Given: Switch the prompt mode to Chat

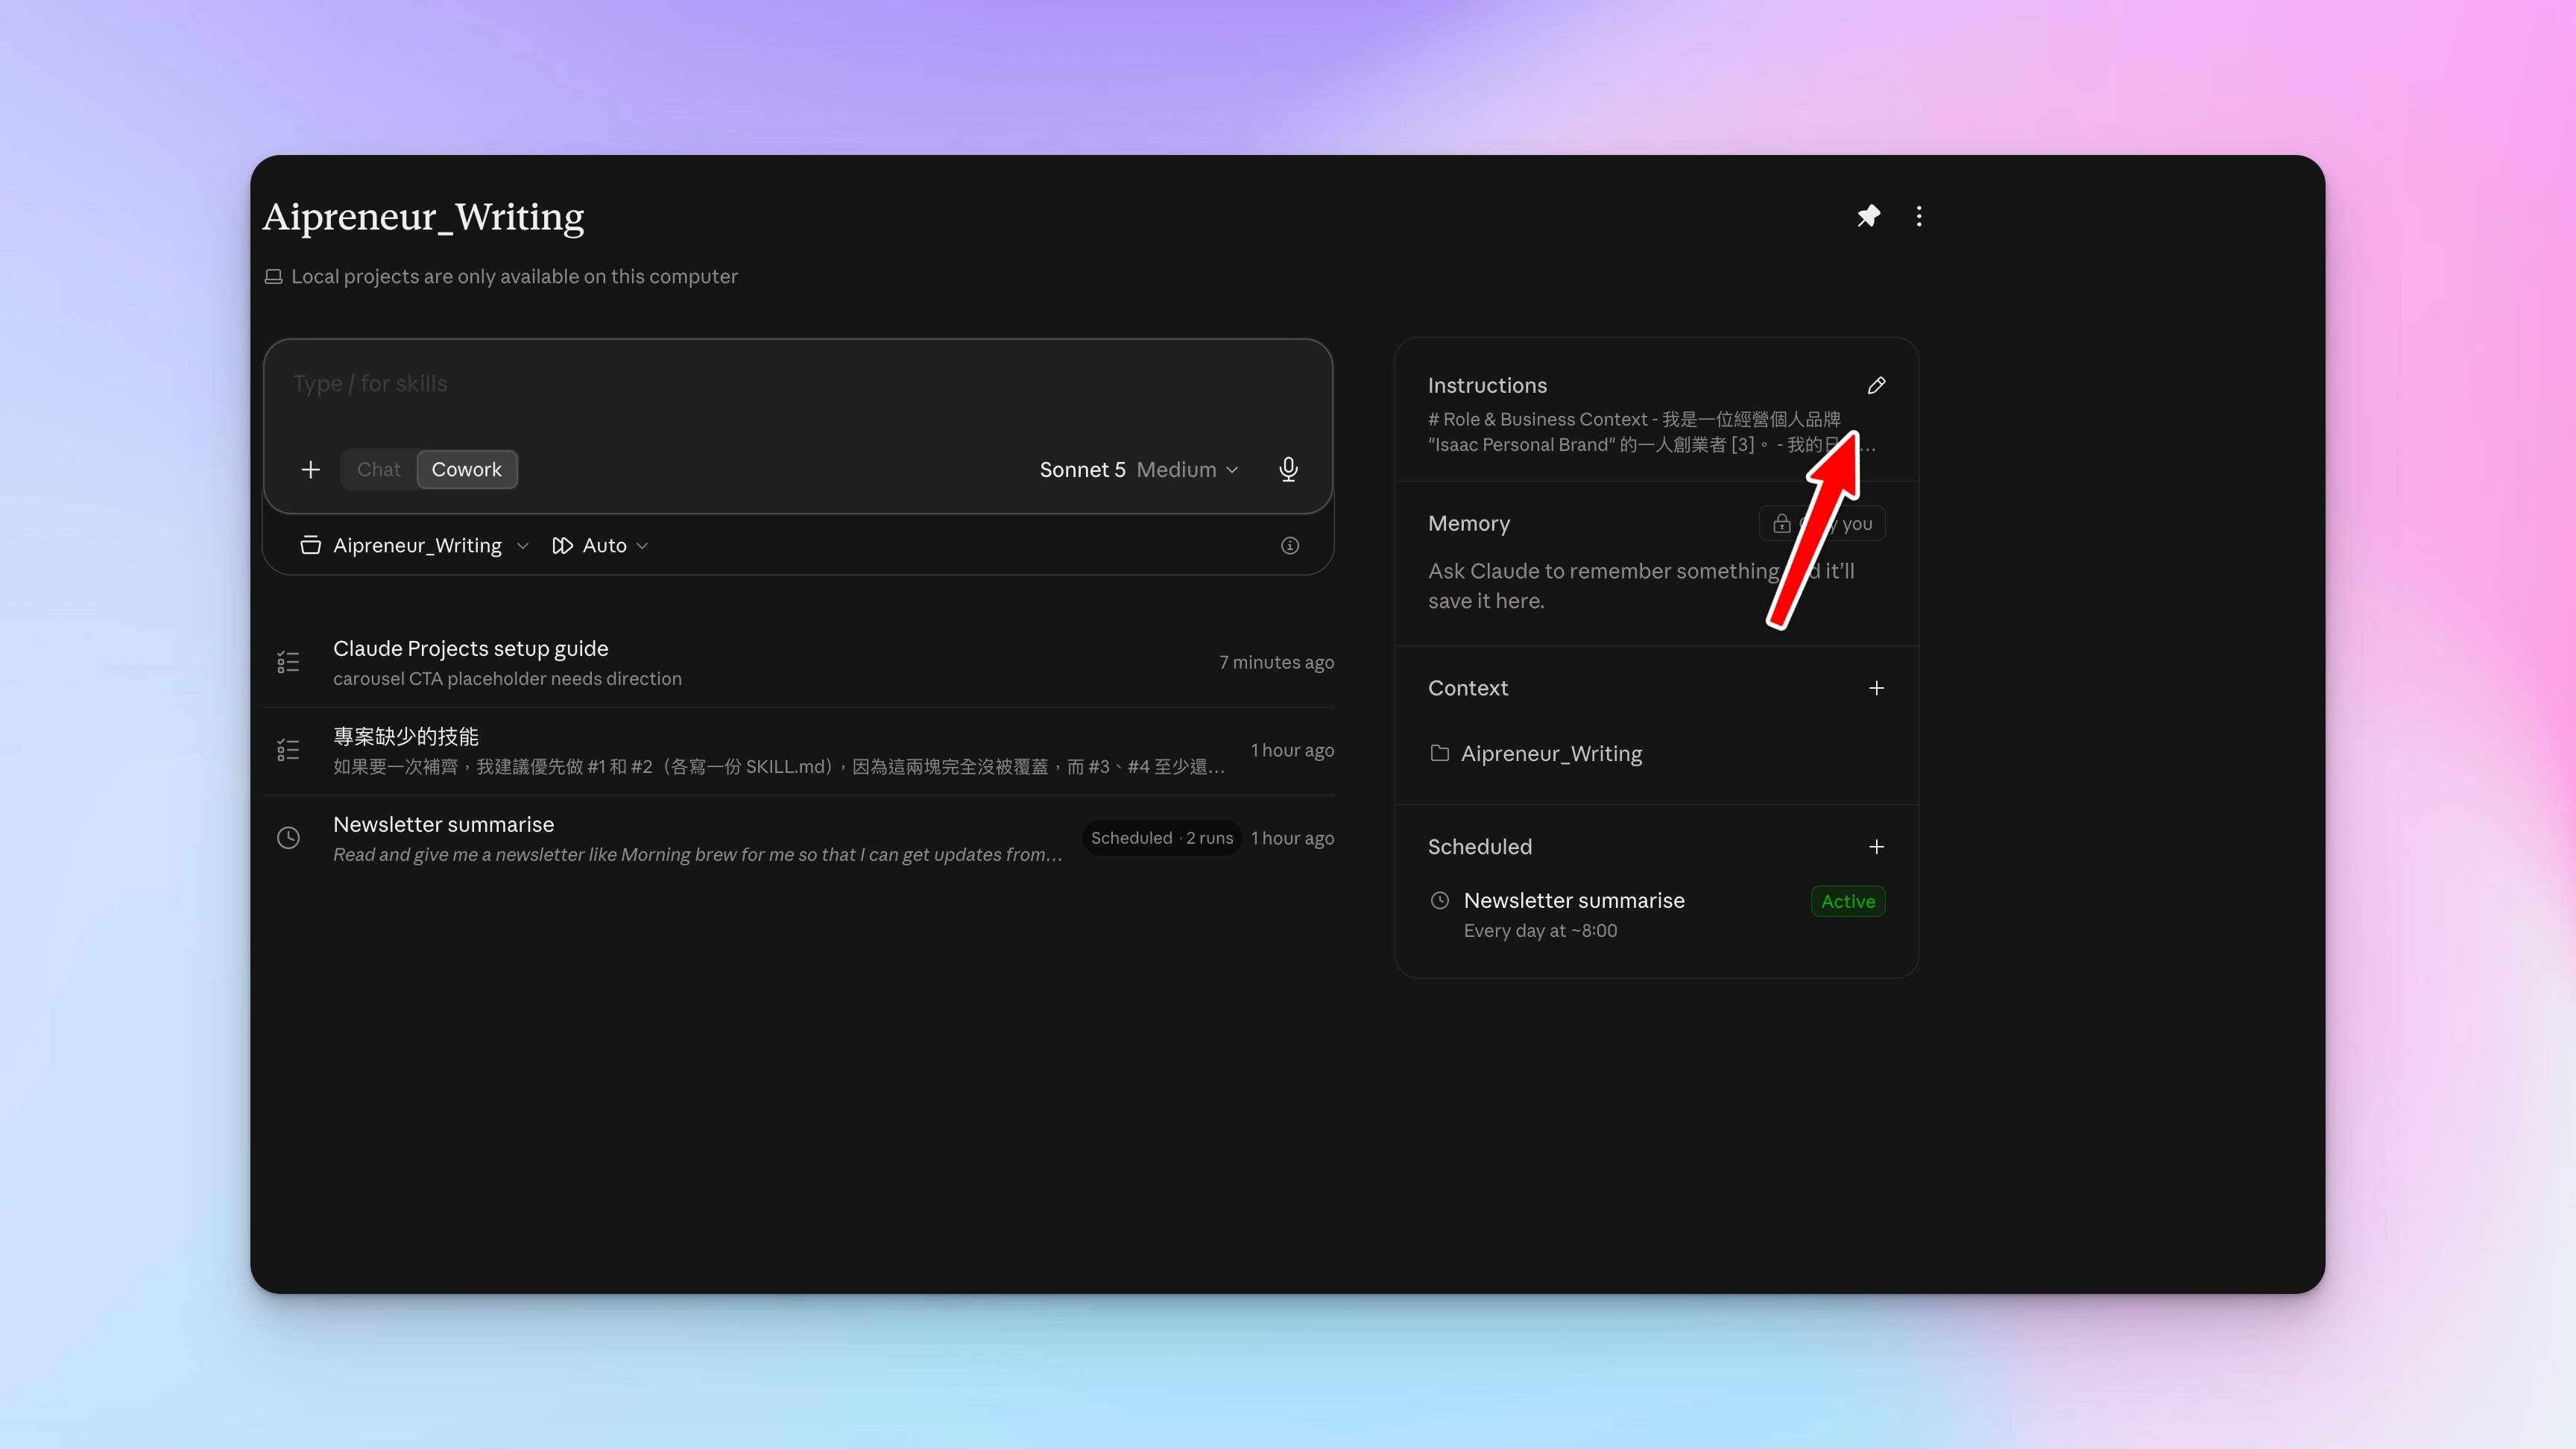Looking at the screenshot, I should [379, 469].
